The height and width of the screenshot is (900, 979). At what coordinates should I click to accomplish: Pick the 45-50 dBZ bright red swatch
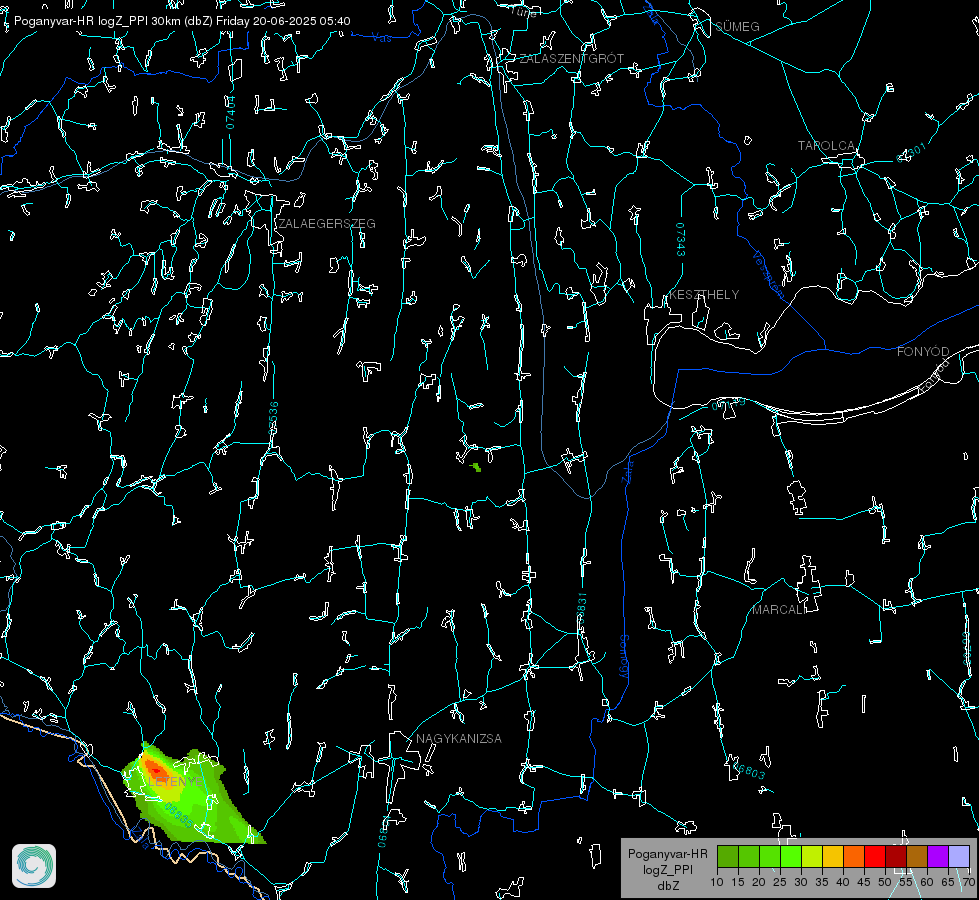coord(875,856)
